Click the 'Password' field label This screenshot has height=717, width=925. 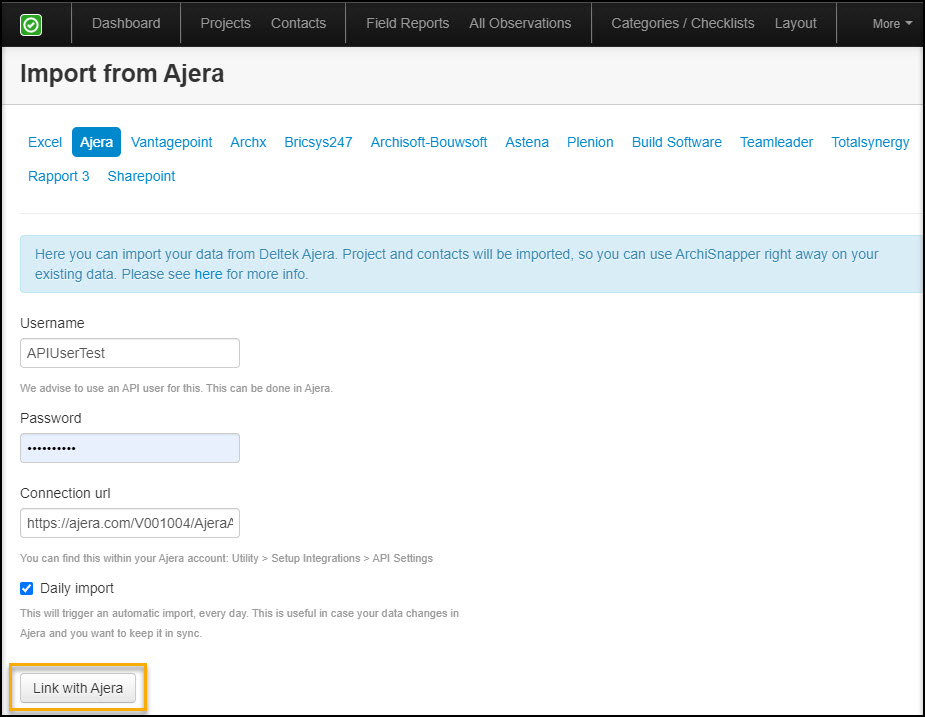(x=51, y=418)
